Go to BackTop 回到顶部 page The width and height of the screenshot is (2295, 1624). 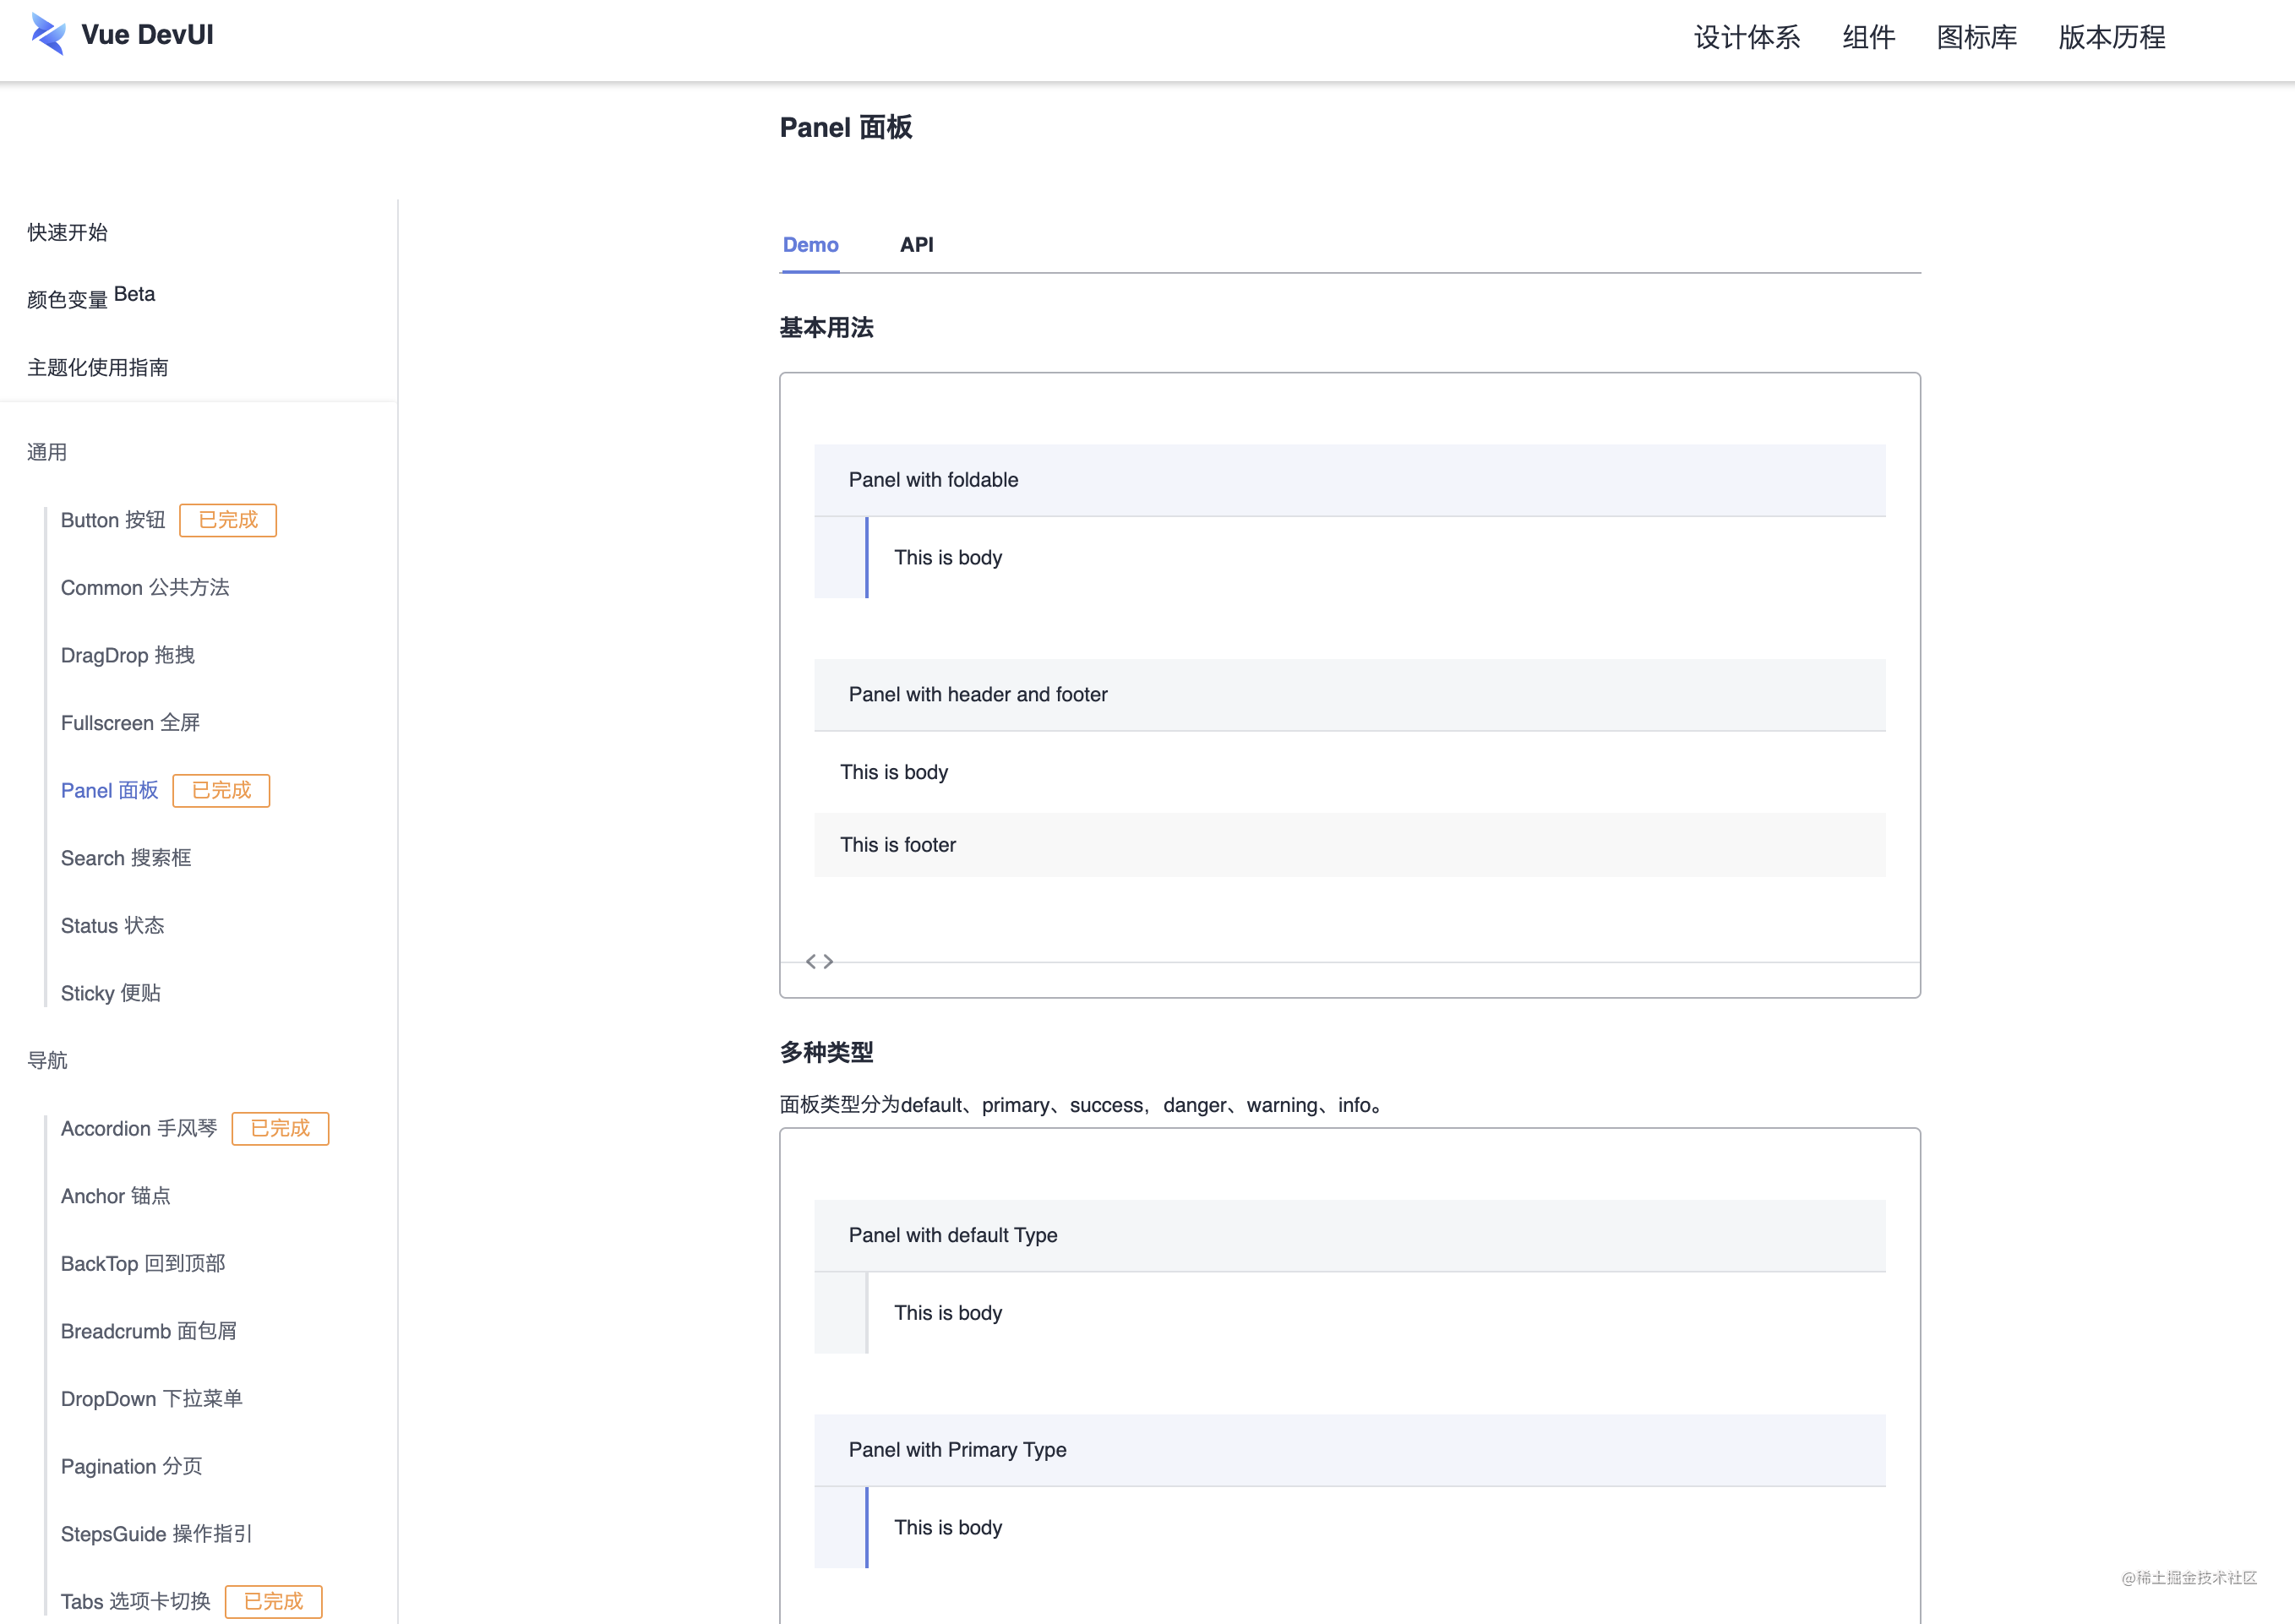click(143, 1264)
